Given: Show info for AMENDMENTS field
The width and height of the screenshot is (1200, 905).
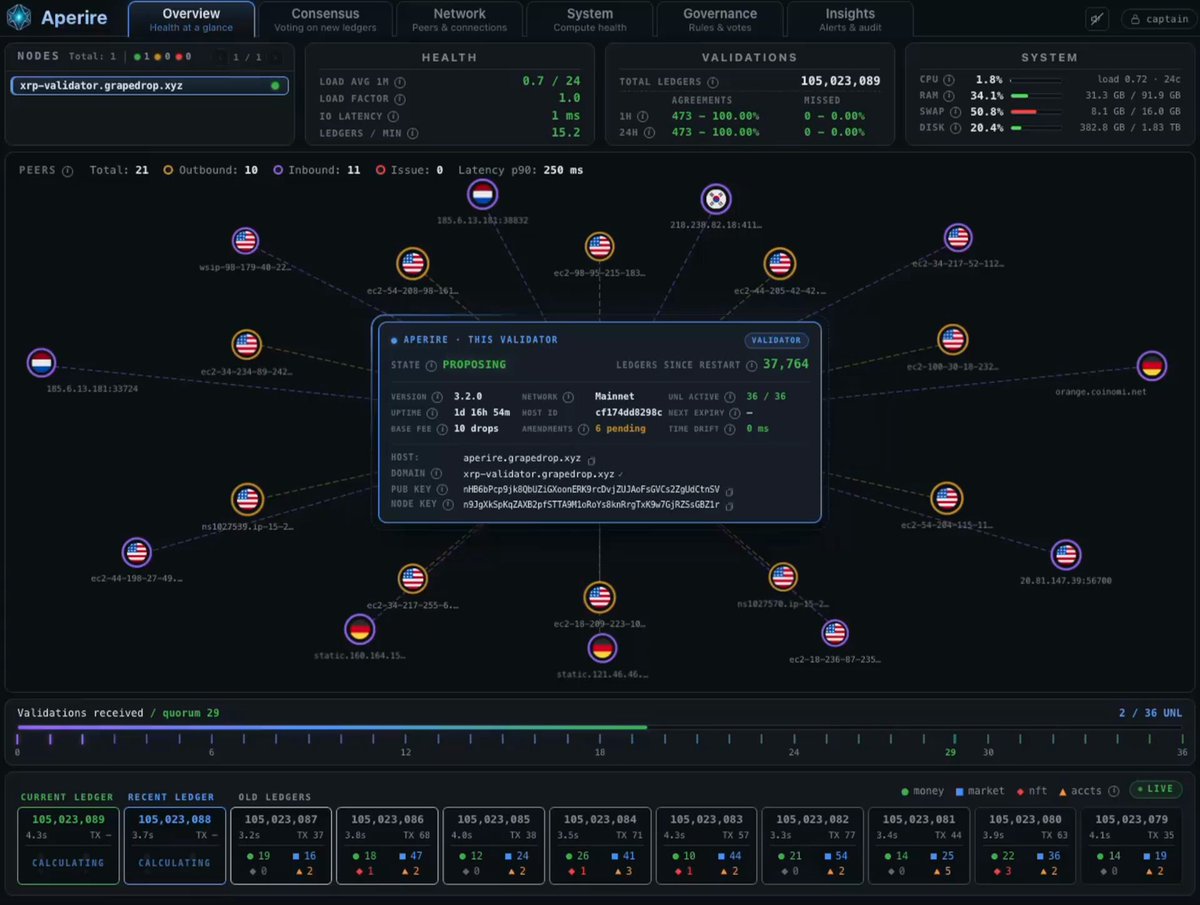Looking at the screenshot, I should 583,429.
